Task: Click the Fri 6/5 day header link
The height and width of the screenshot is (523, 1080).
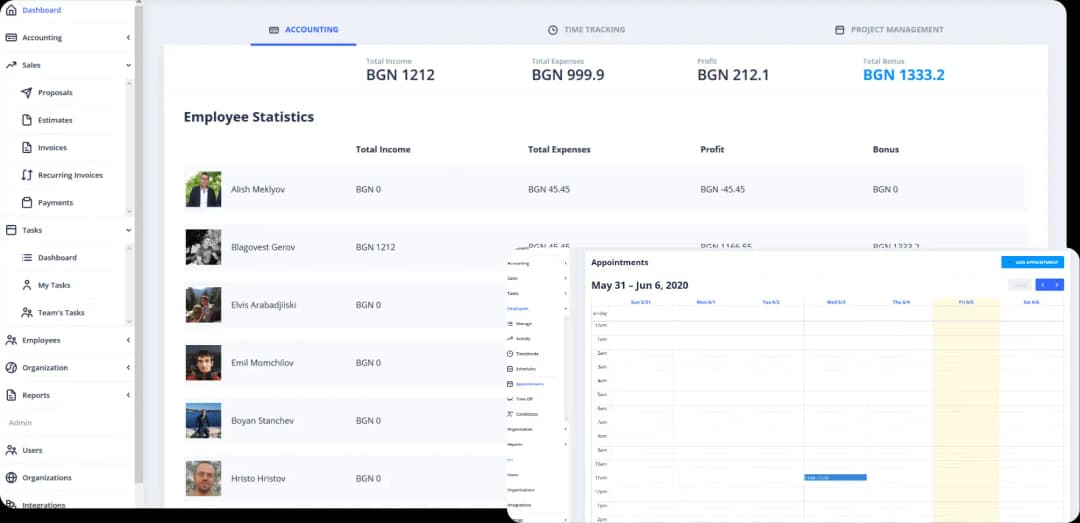Action: point(966,302)
